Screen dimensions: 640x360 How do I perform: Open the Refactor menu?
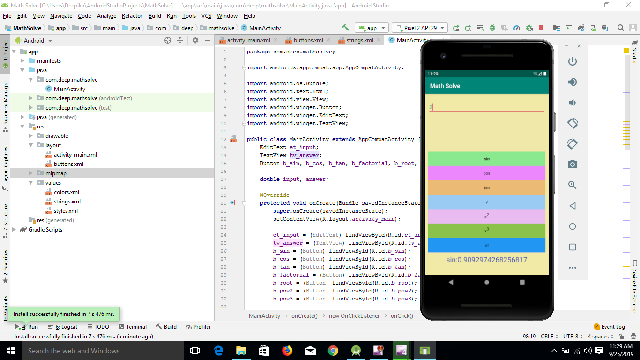click(132, 16)
